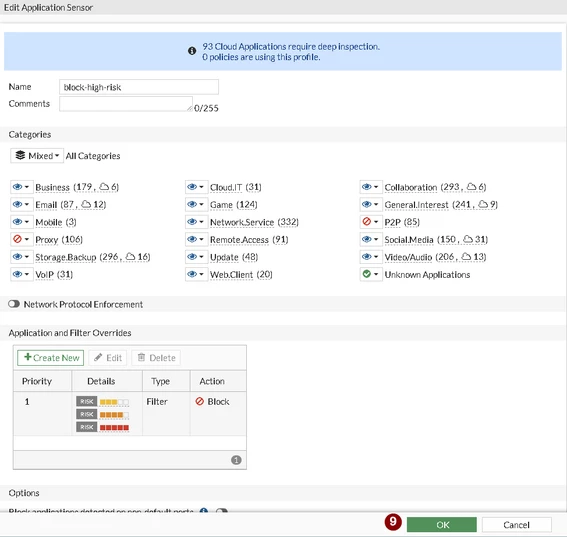Open Web.Client action dropdown arrow
The width and height of the screenshot is (567, 537).
(x=201, y=274)
